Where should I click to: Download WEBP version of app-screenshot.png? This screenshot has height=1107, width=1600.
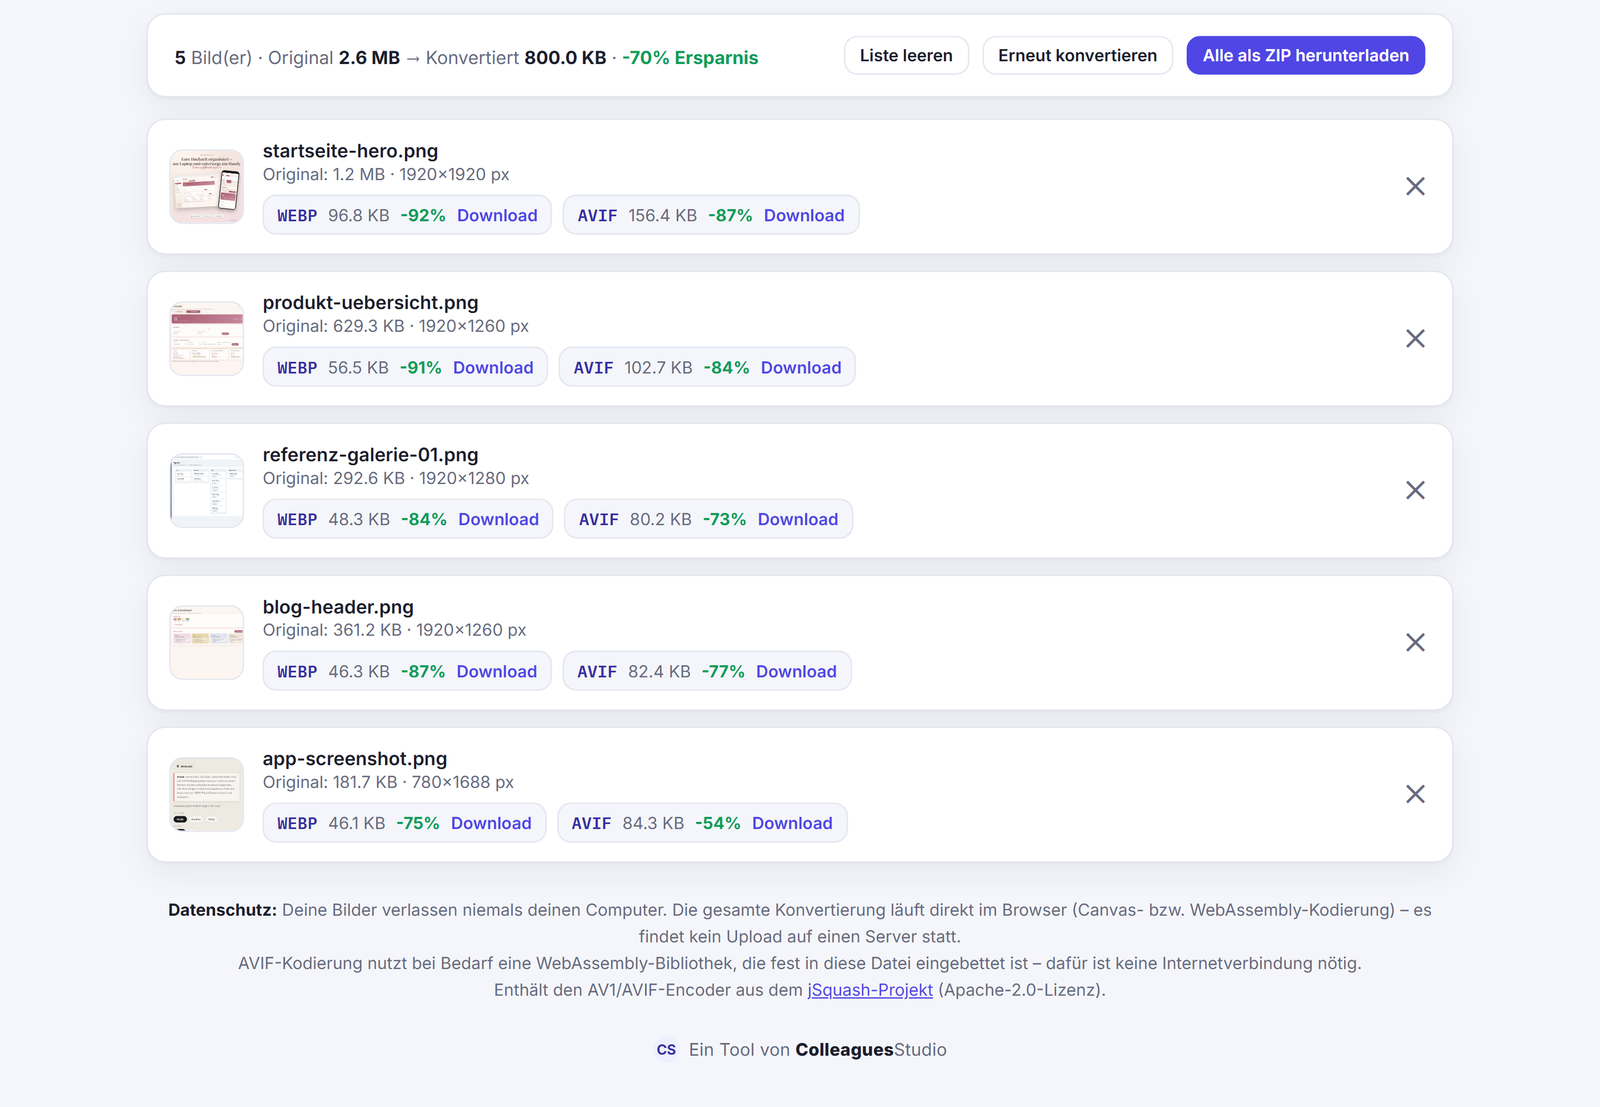pos(491,823)
